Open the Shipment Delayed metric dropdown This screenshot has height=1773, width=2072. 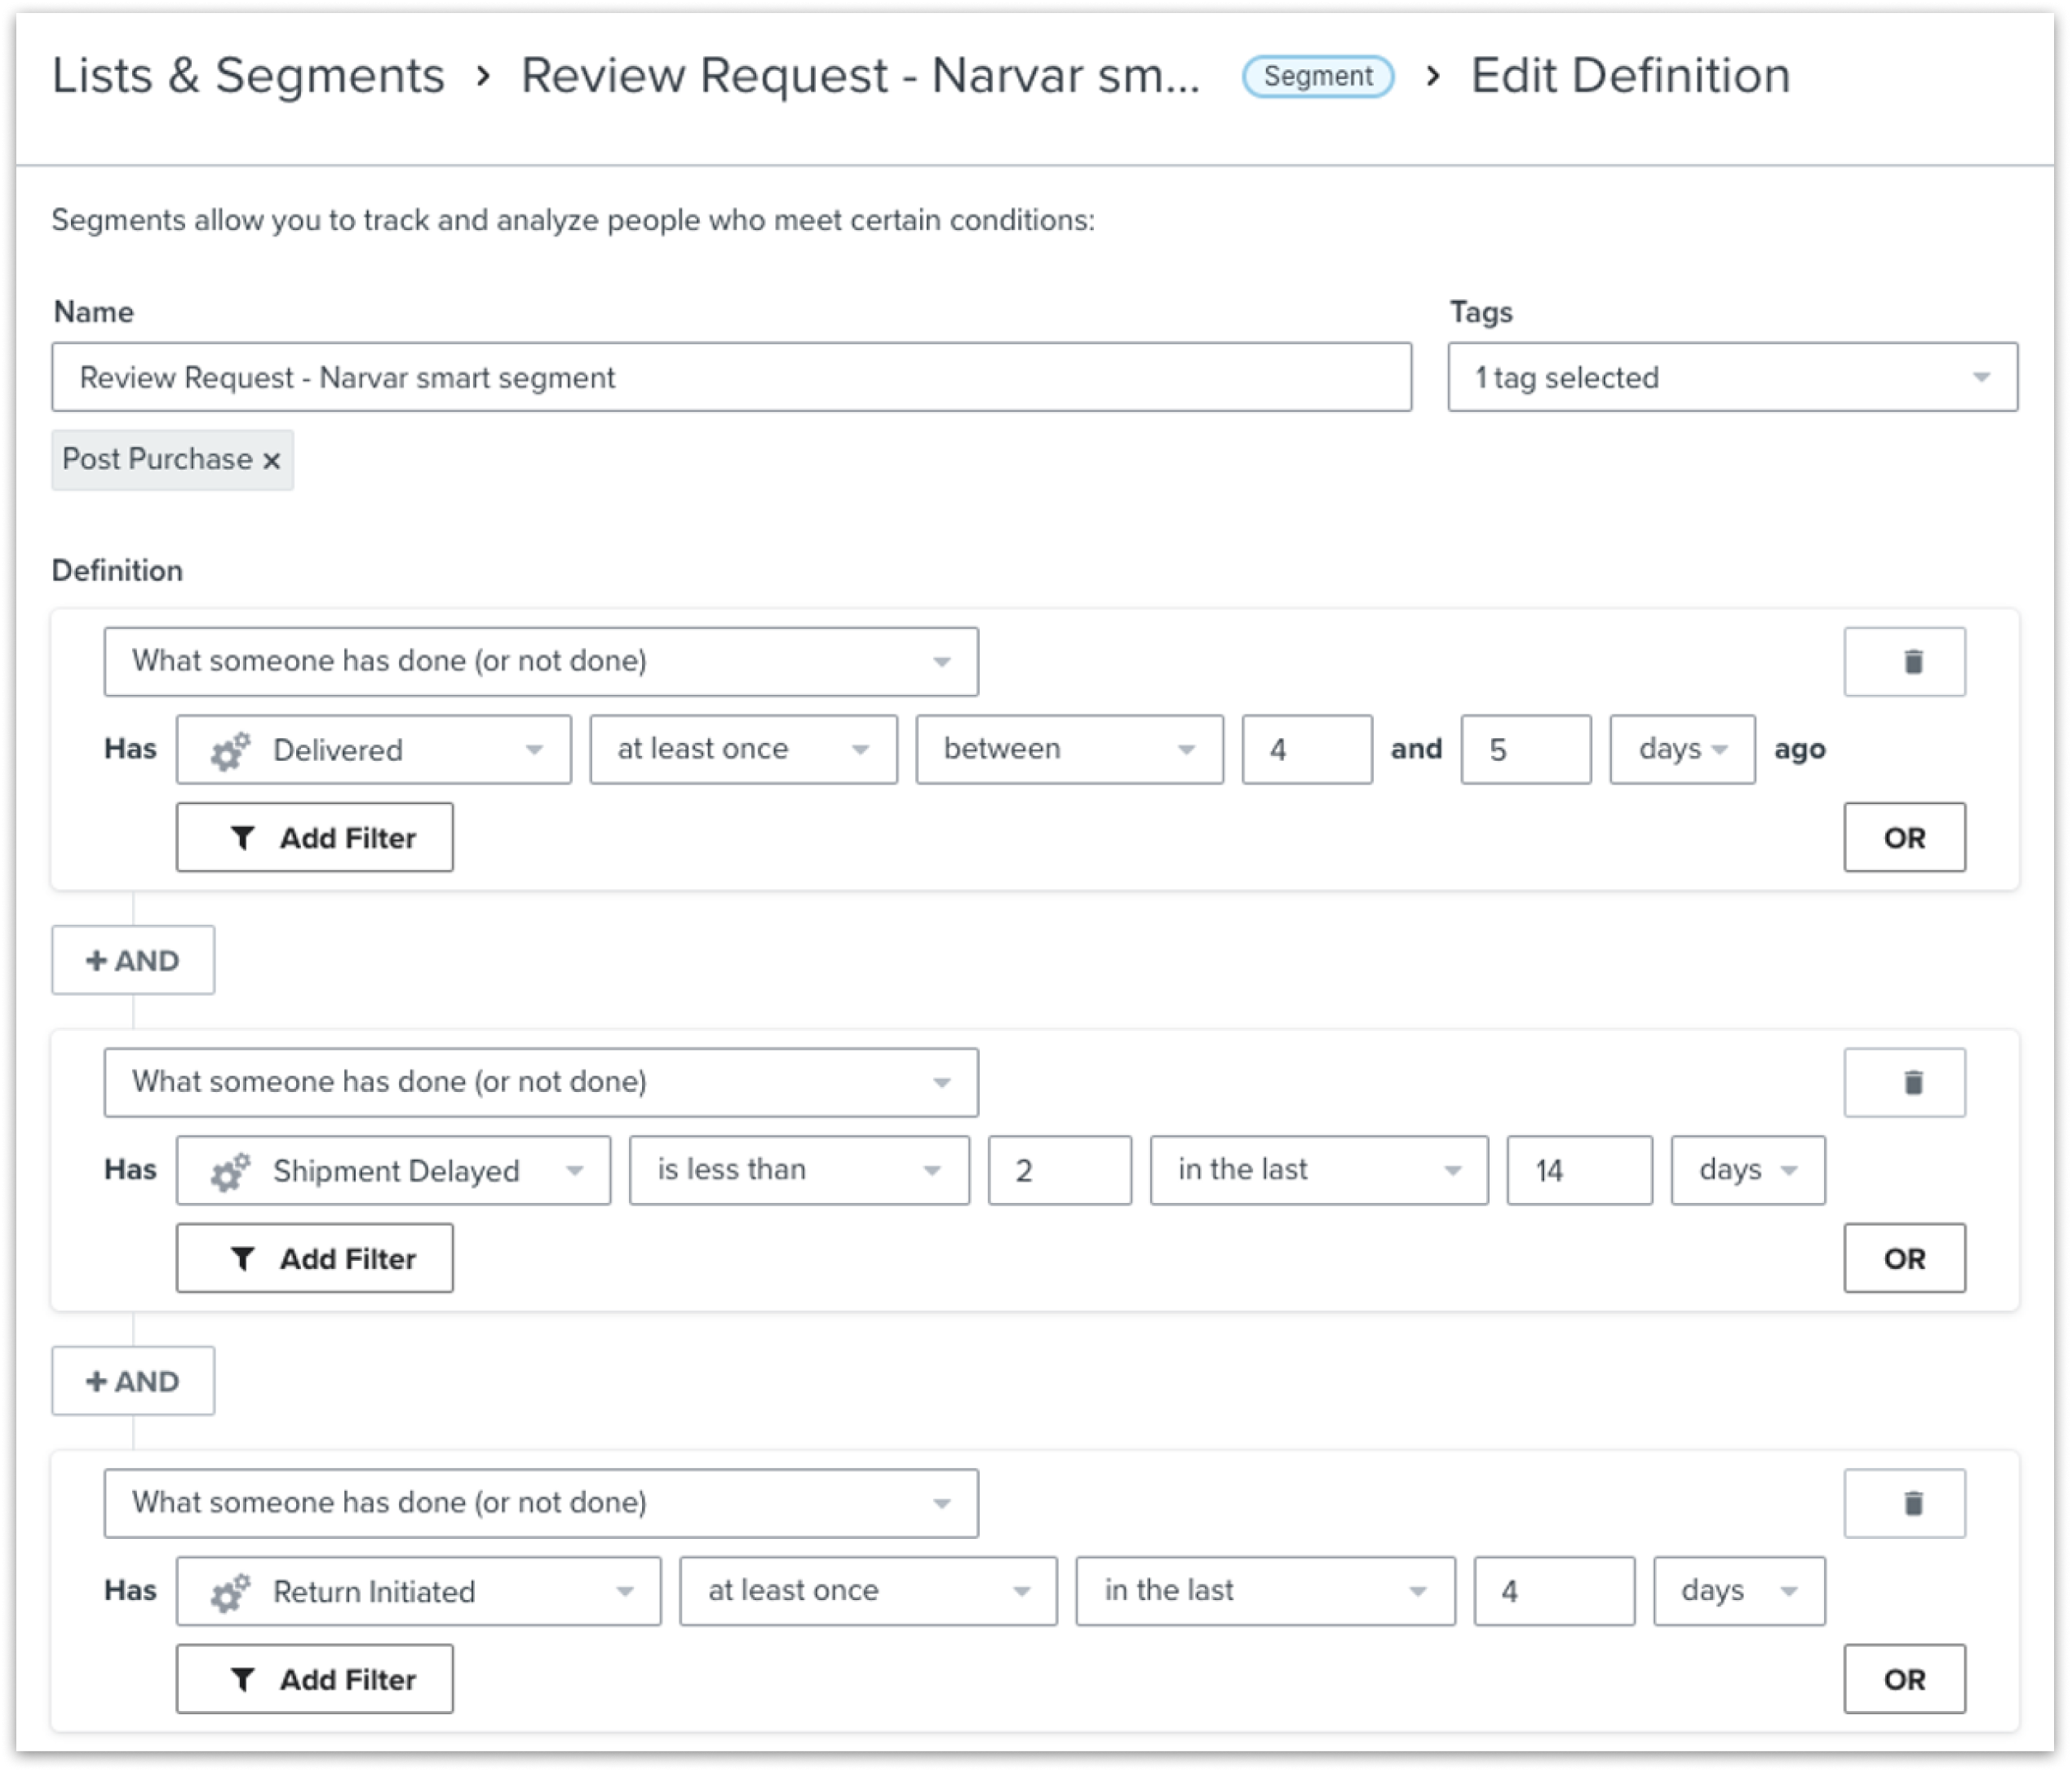(x=393, y=1170)
